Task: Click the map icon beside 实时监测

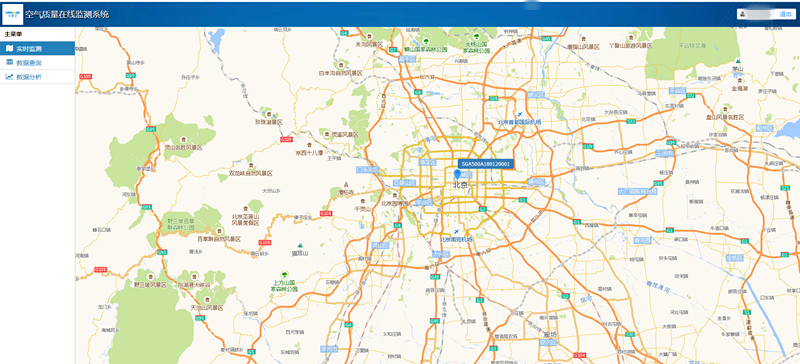Action: 9,49
